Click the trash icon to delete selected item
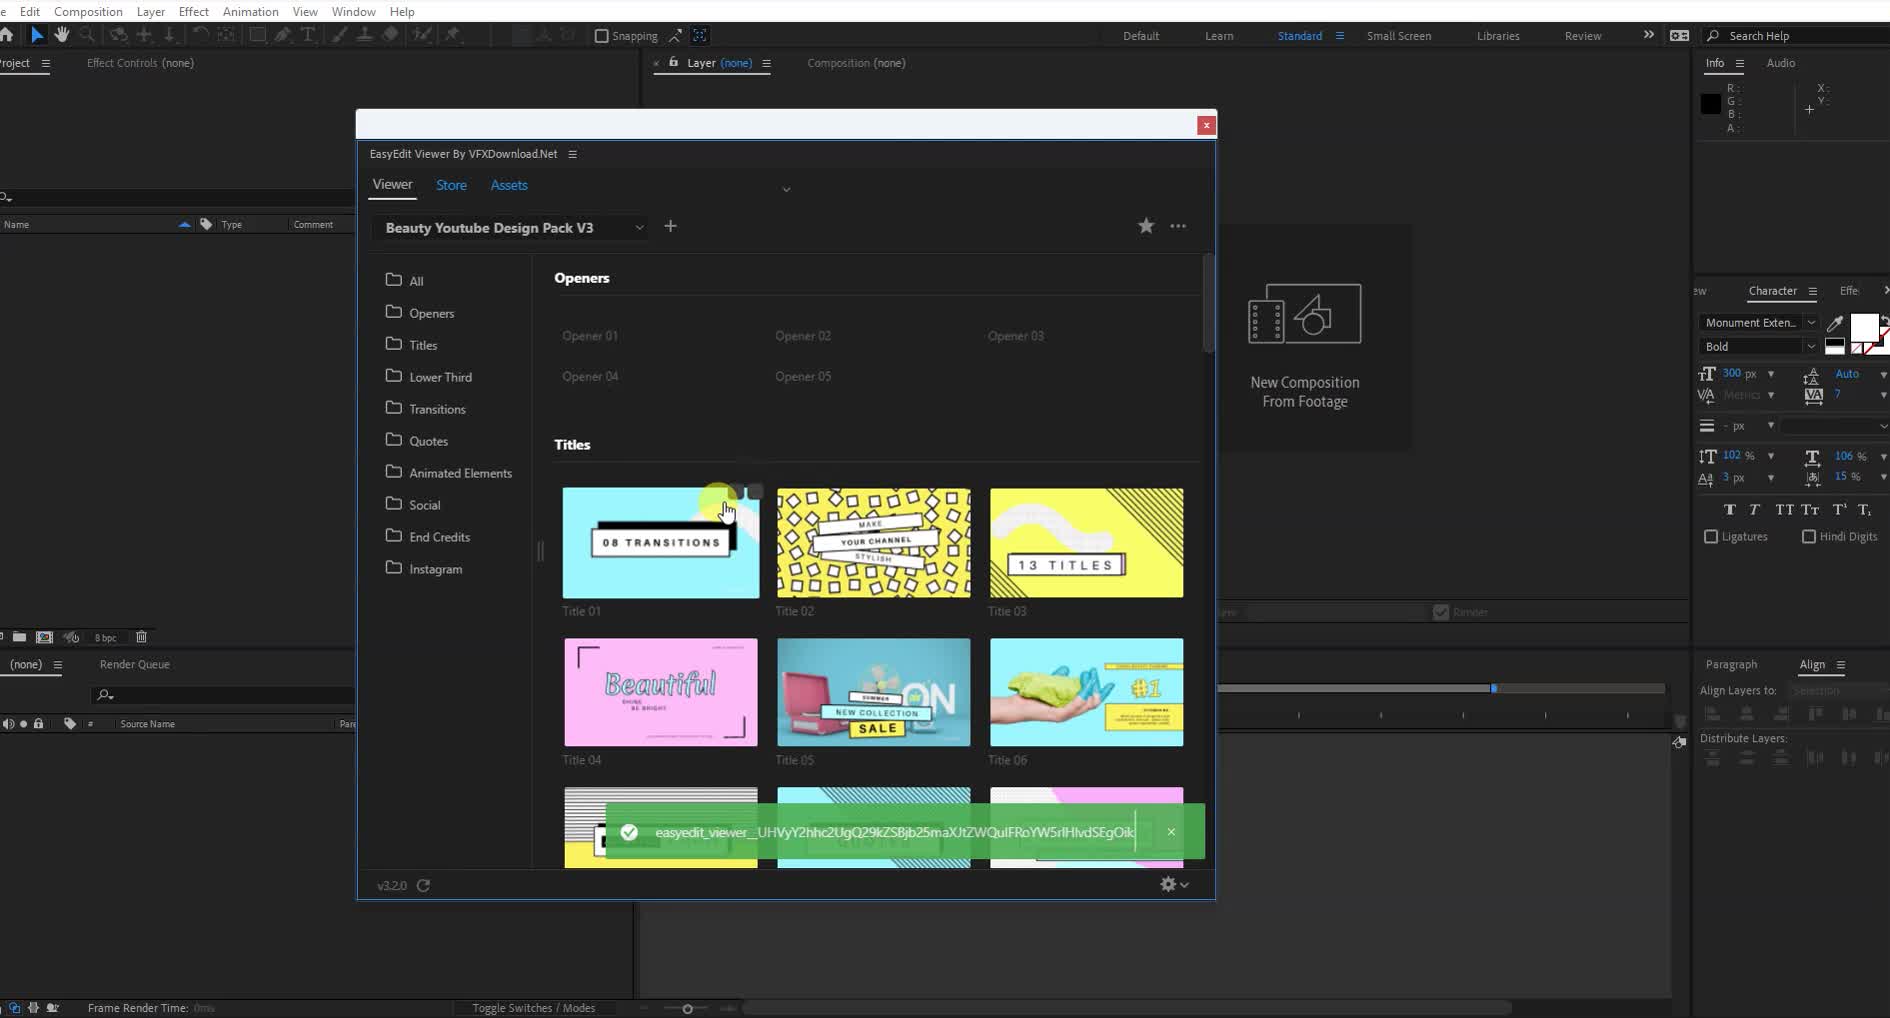This screenshot has width=1890, height=1018. (141, 637)
